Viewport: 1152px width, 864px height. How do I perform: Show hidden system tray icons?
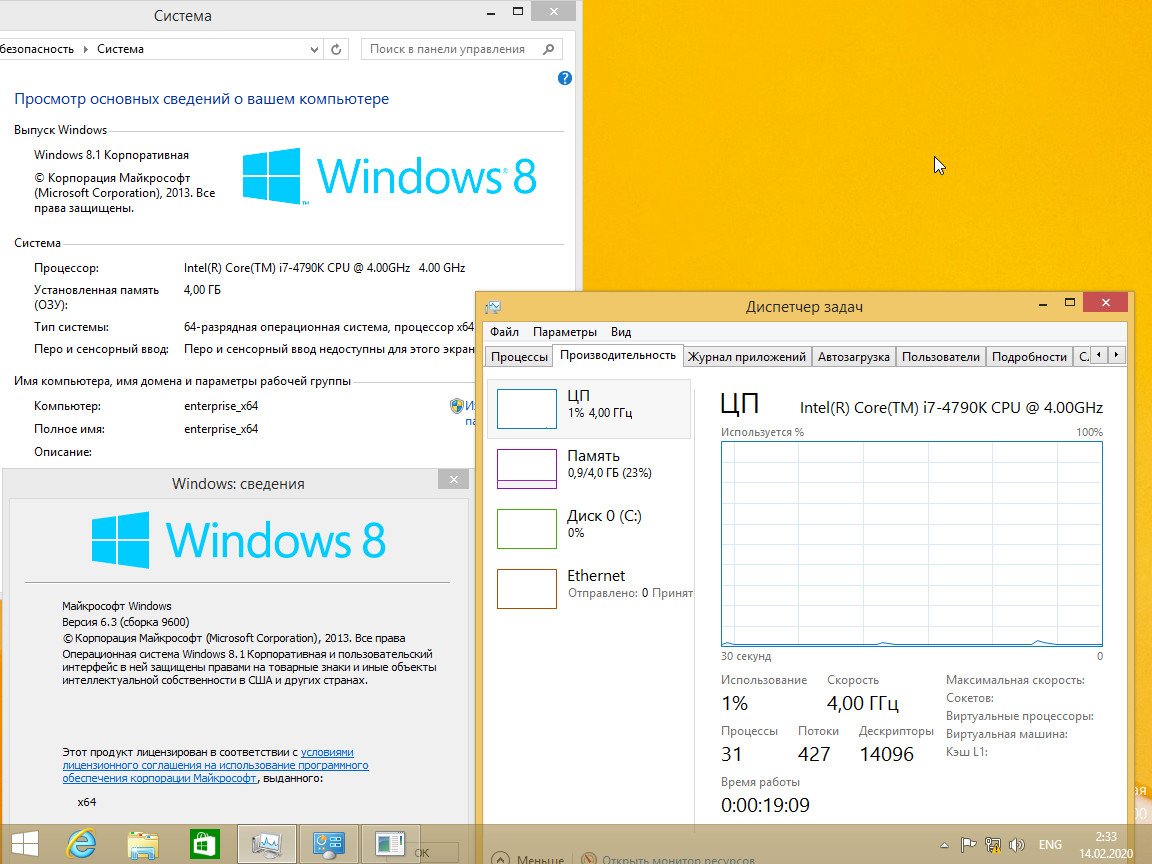coord(943,844)
